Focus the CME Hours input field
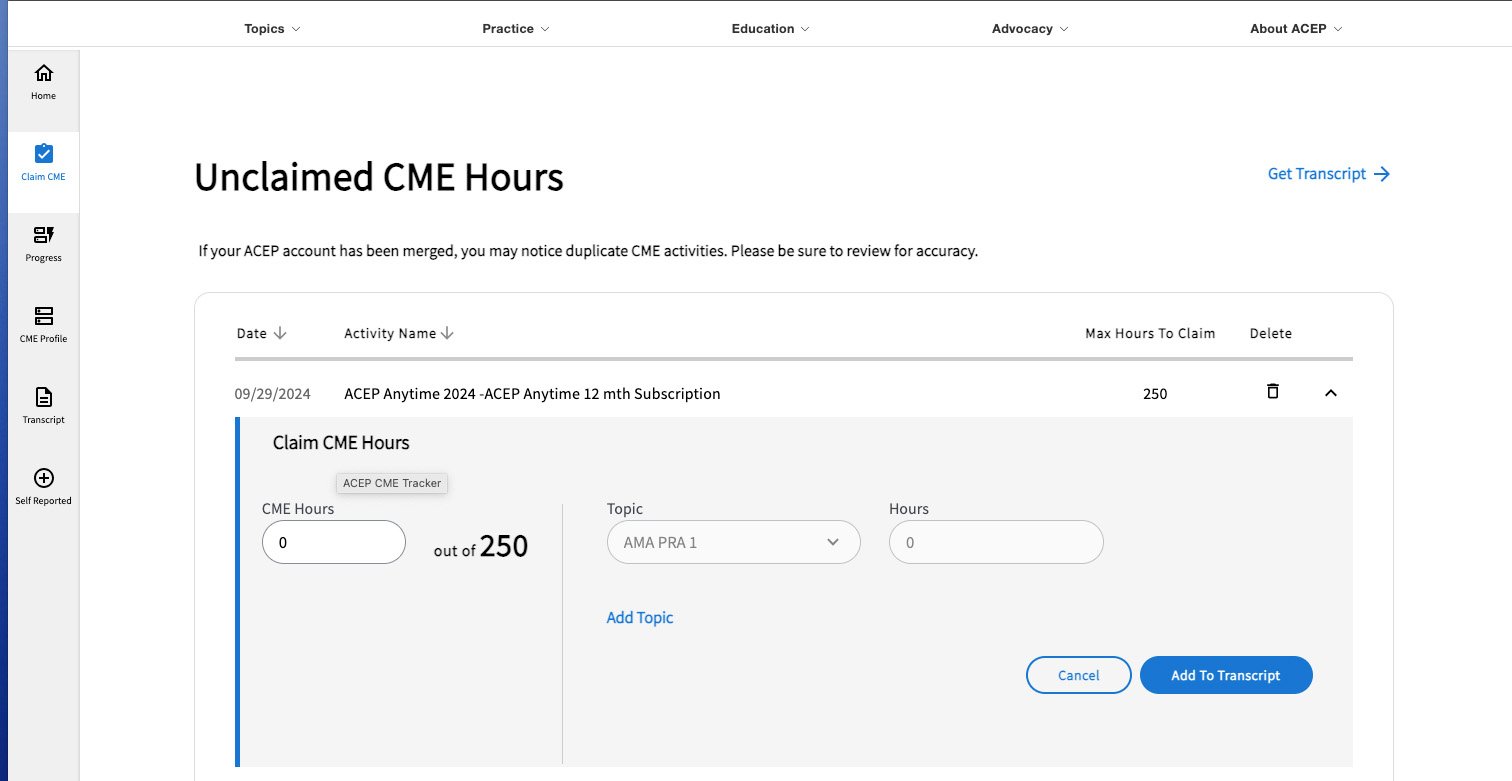This screenshot has height=781, width=1512. pos(334,542)
